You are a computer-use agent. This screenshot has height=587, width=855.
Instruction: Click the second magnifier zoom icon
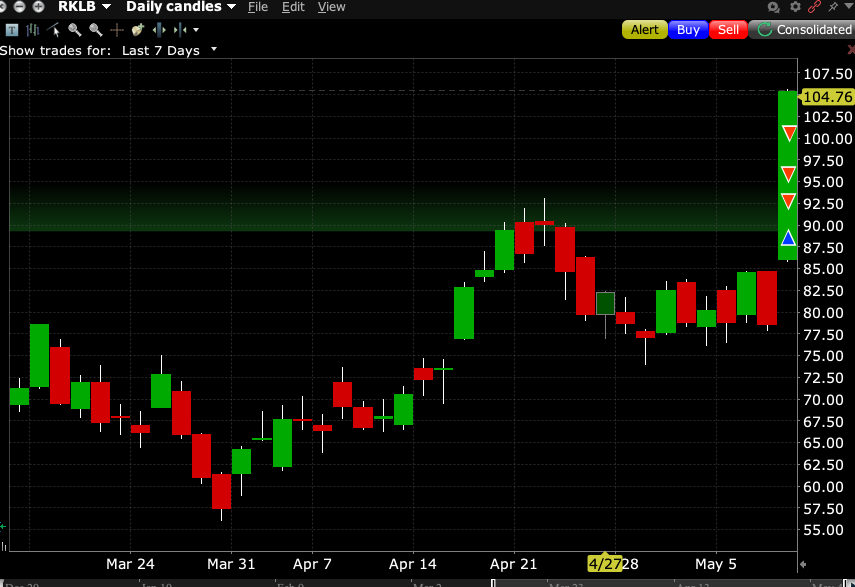pos(95,30)
